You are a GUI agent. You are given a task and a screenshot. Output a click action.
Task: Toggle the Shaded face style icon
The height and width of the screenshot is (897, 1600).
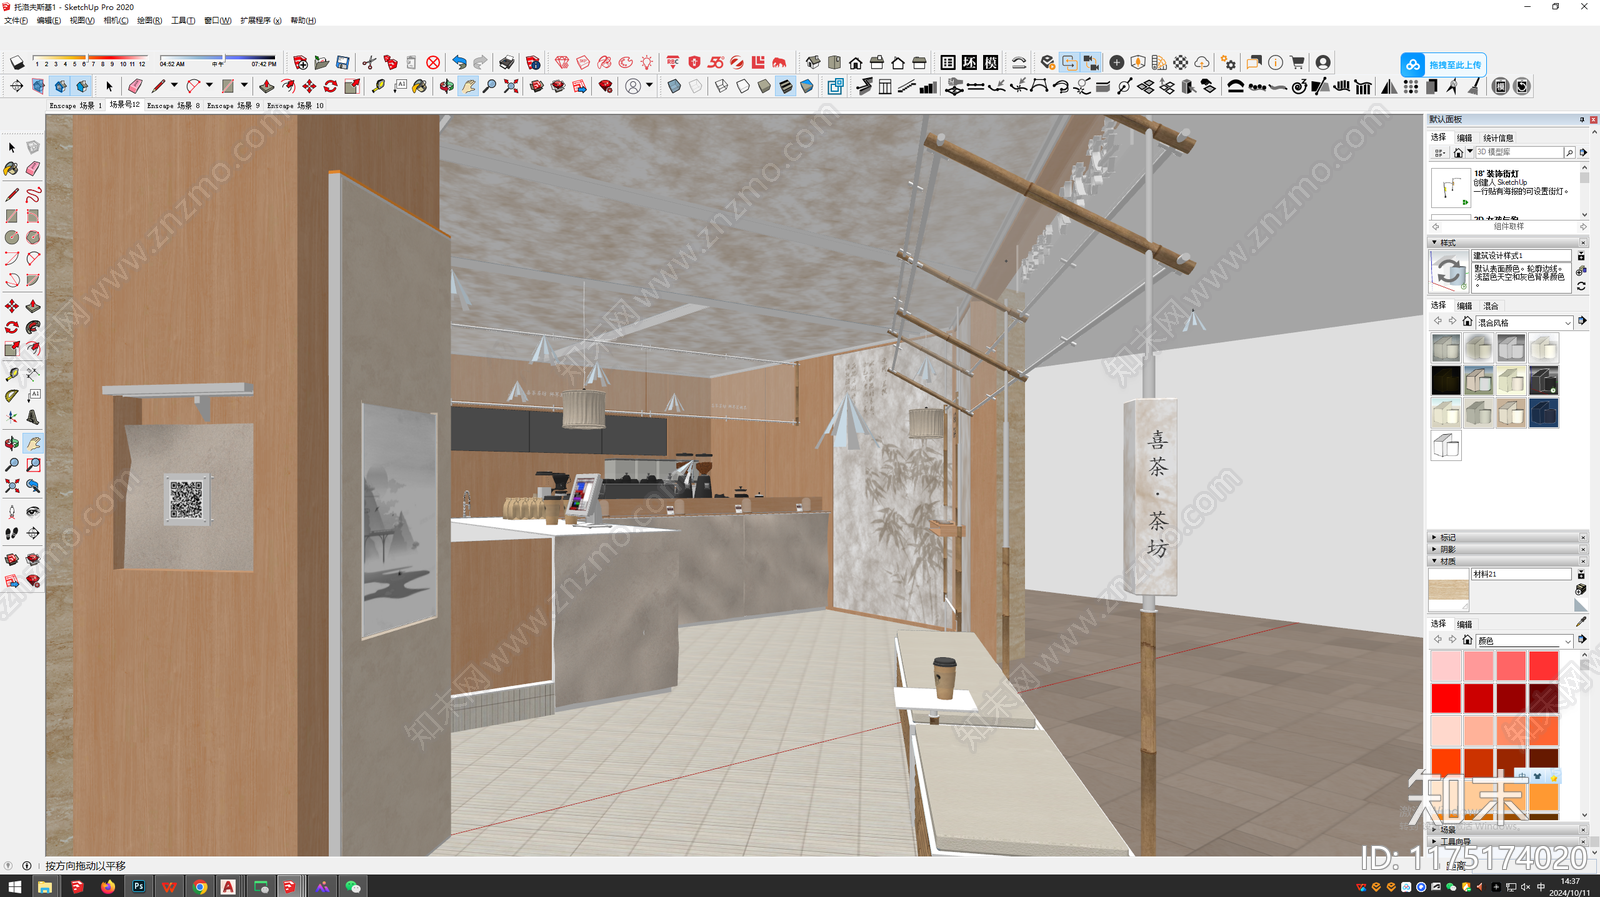pyautogui.click(x=764, y=86)
